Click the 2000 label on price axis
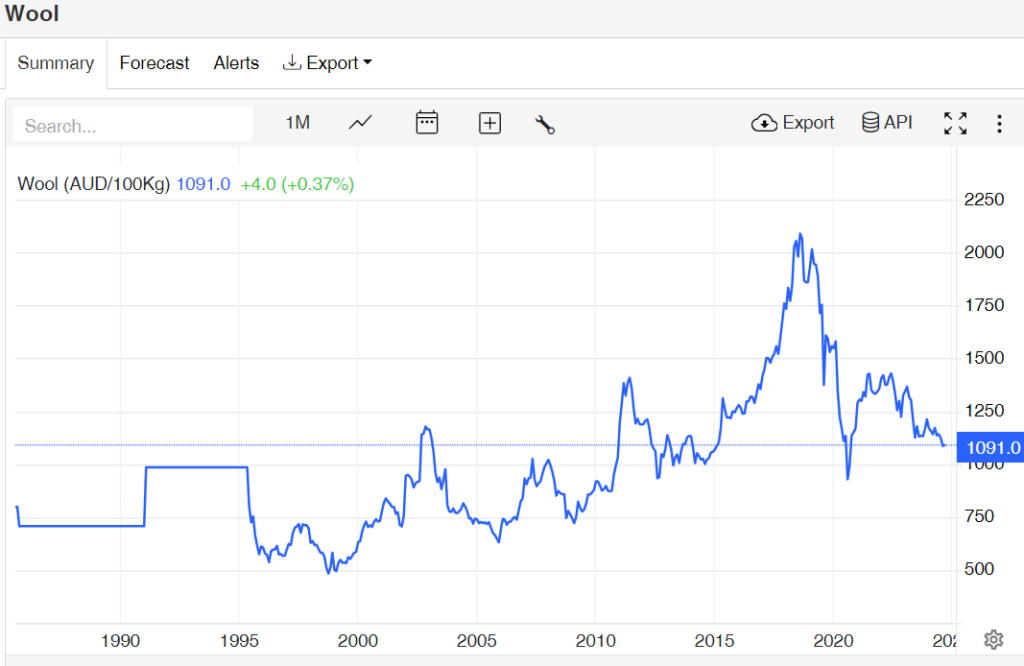Image resolution: width=1024 pixels, height=666 pixels. point(984,252)
